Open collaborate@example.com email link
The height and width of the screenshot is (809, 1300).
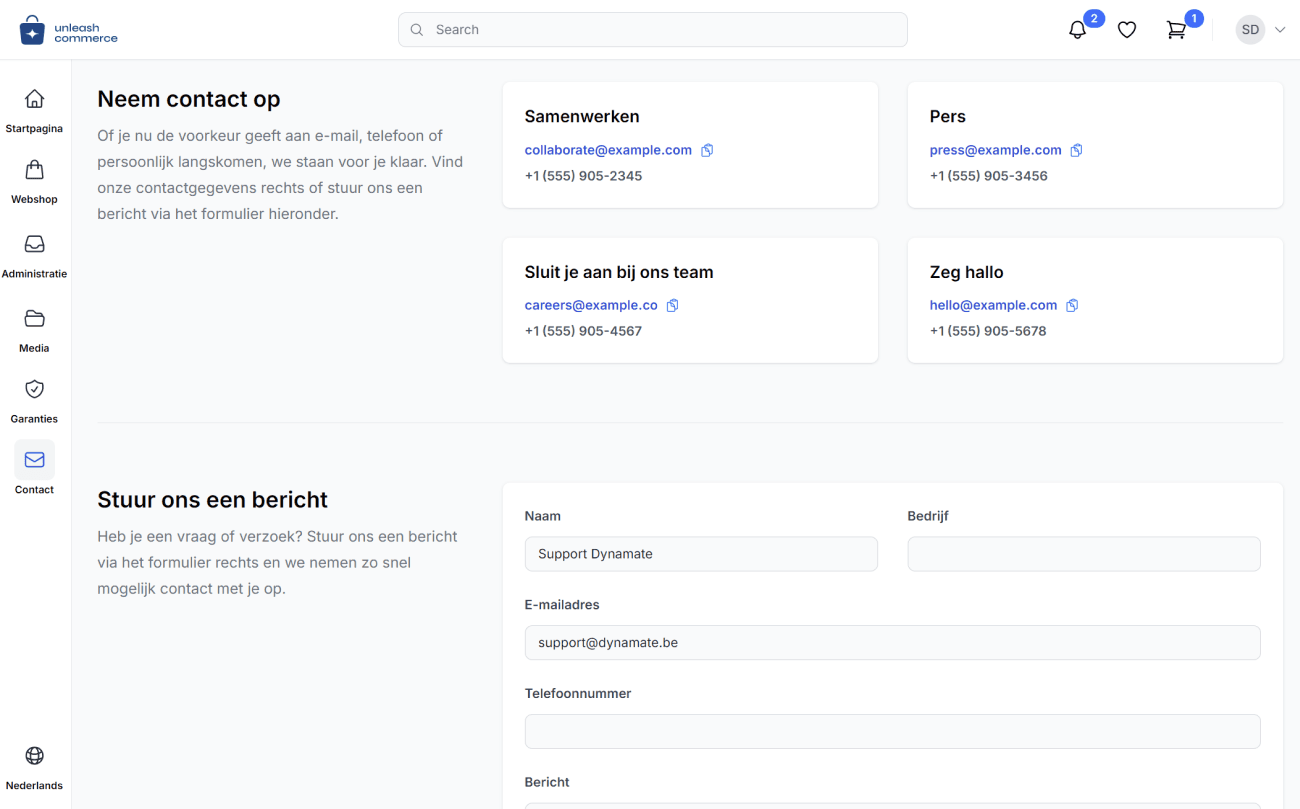608,150
